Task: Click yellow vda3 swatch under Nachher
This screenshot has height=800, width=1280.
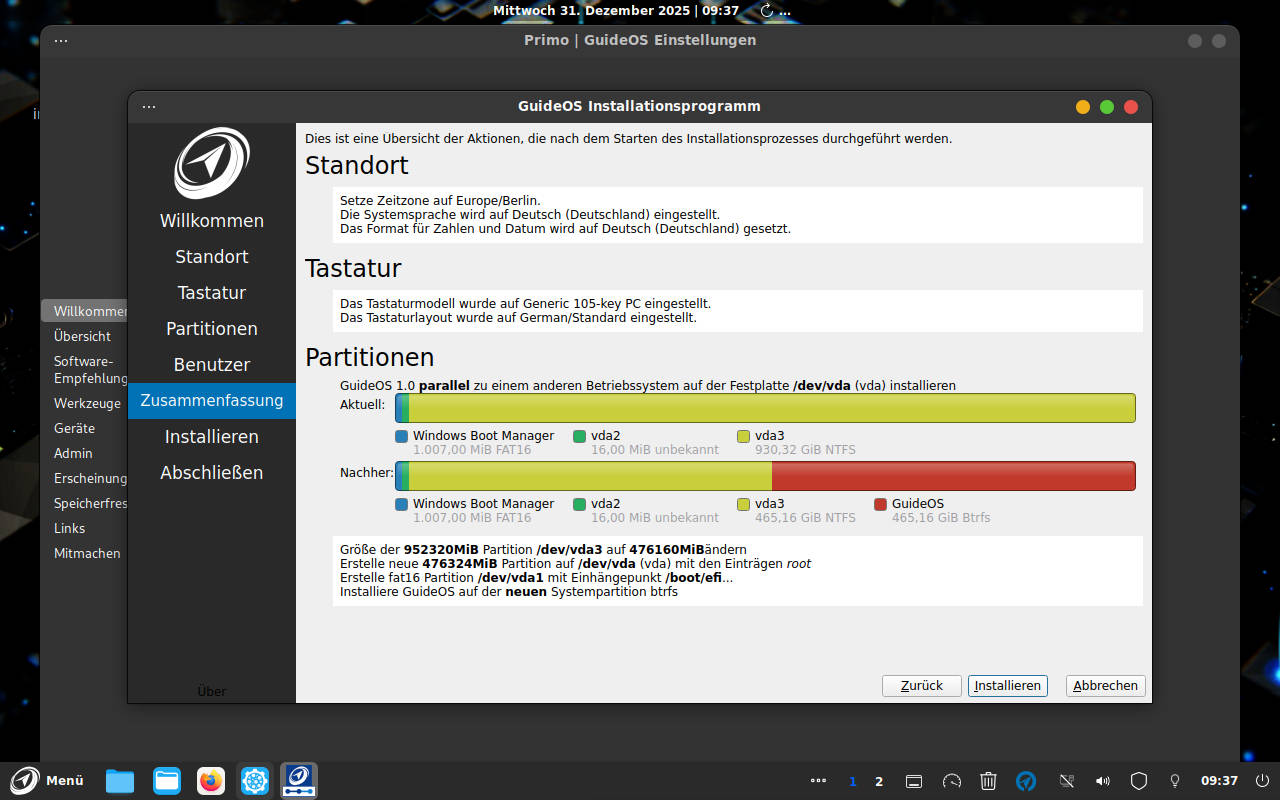Action: pyautogui.click(x=744, y=504)
